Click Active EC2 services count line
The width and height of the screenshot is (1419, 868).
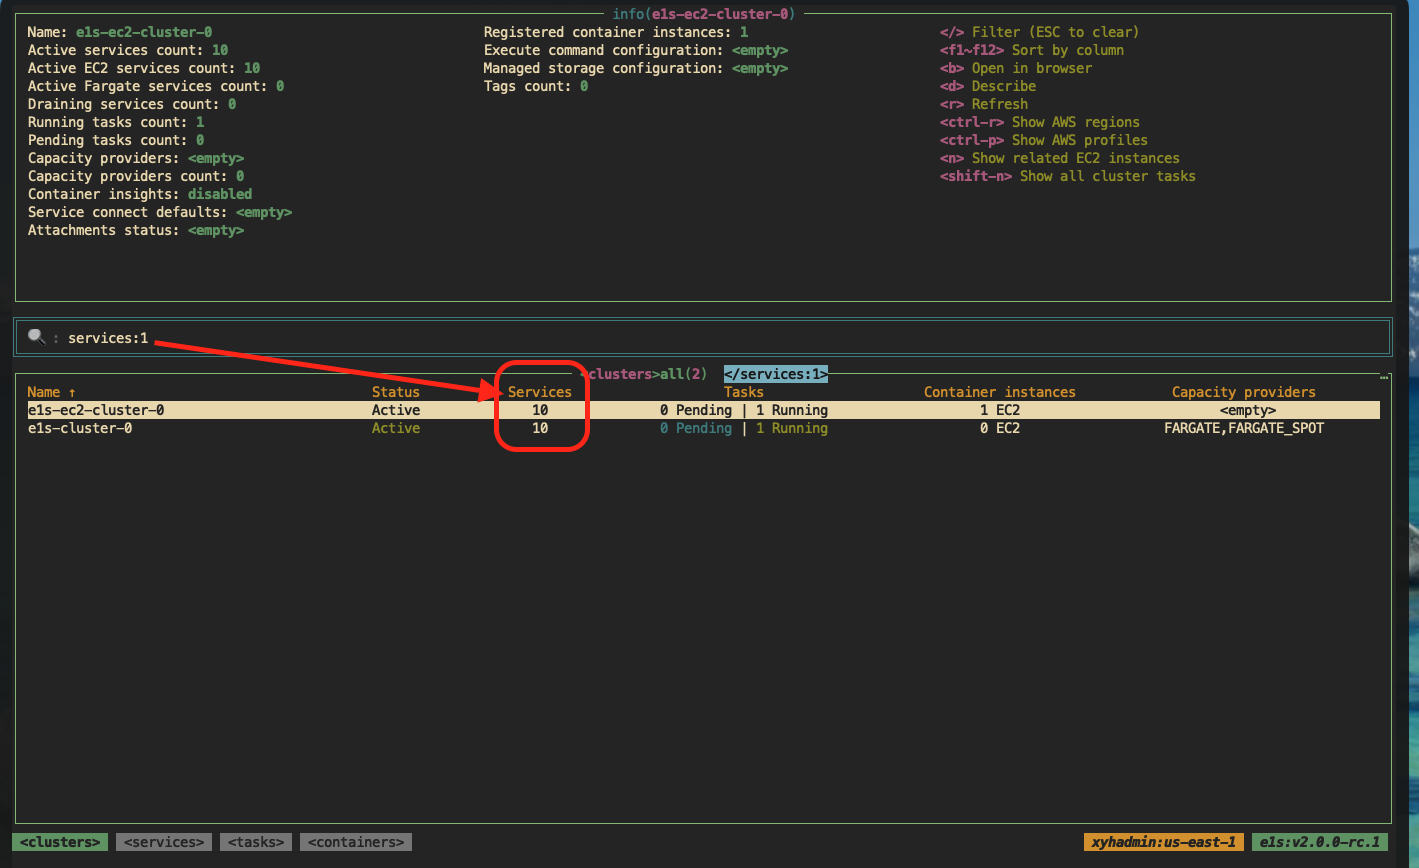pyautogui.click(x=144, y=68)
